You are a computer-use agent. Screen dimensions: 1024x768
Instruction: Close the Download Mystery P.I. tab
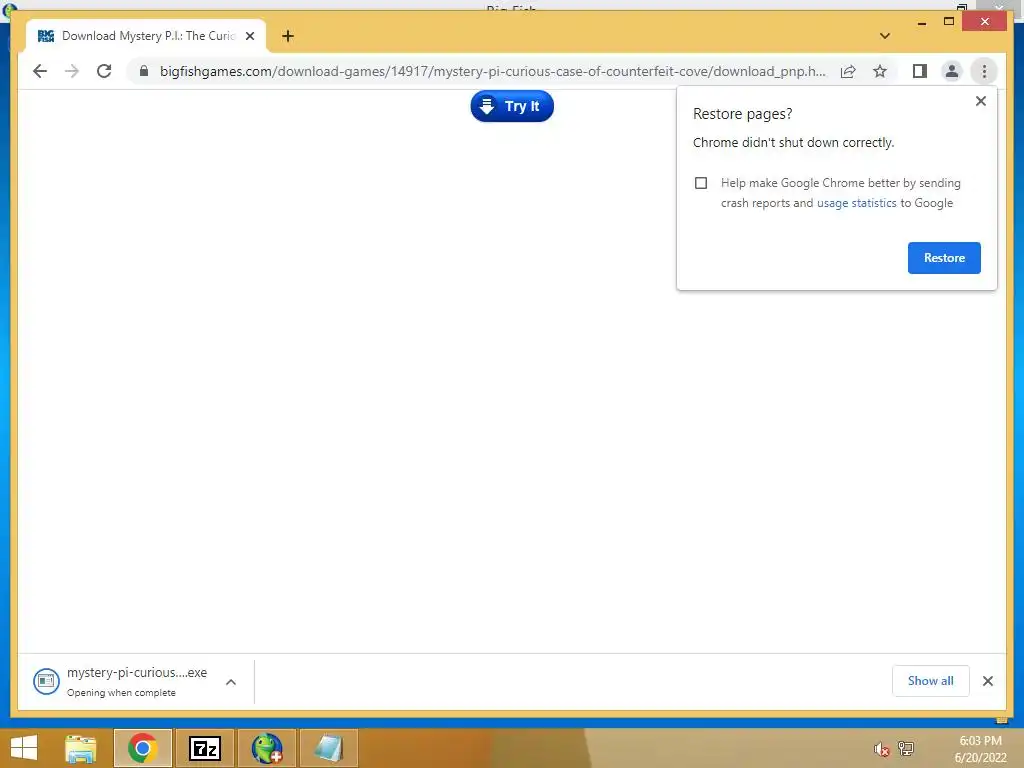coord(249,36)
